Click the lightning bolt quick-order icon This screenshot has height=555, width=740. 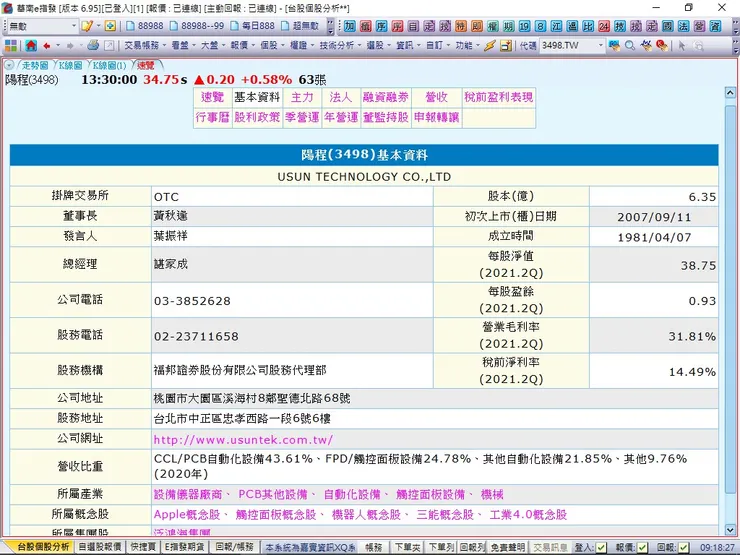[490, 45]
